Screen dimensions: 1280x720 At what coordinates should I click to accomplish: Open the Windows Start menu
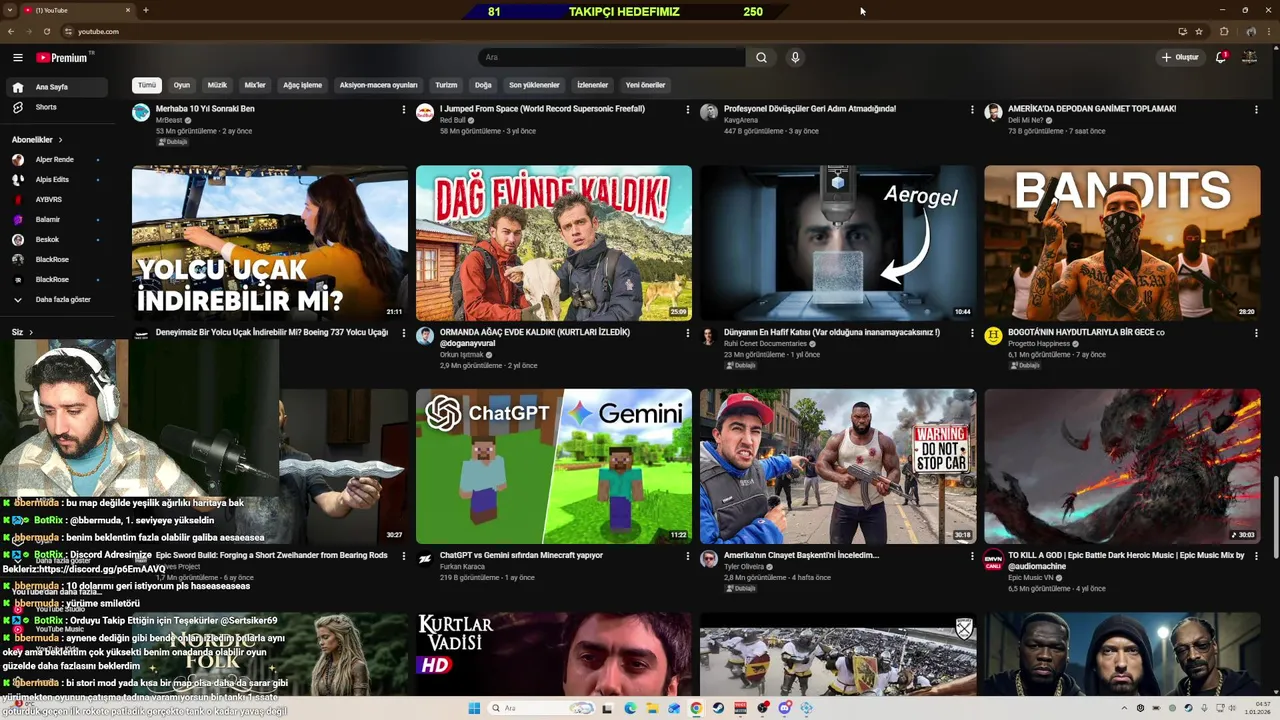tap(474, 708)
